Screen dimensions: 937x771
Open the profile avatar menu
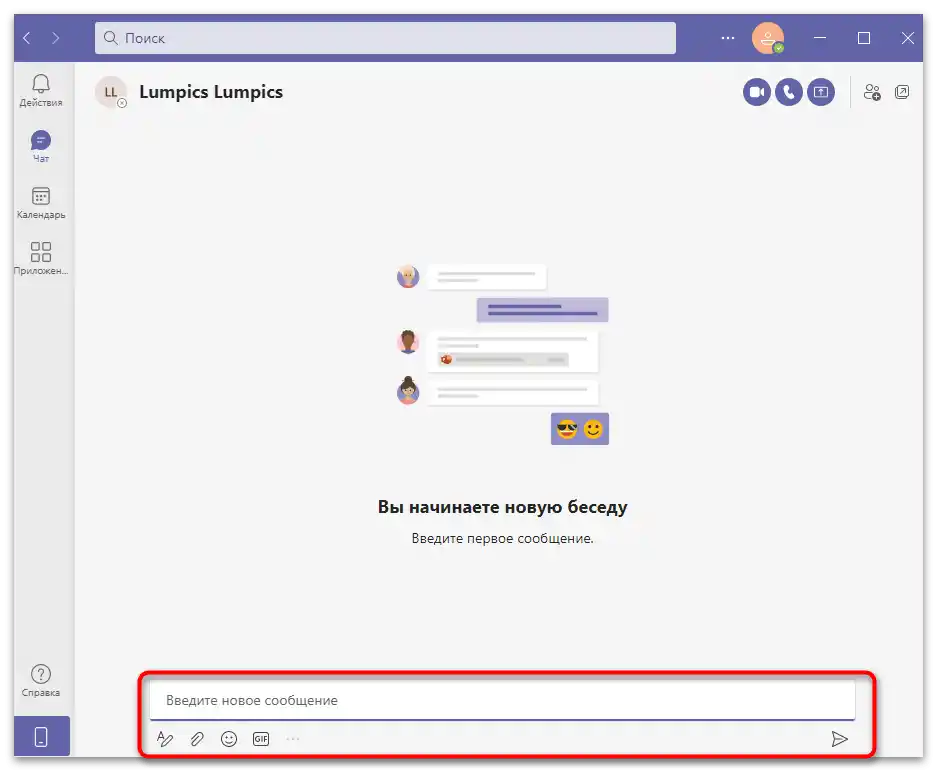click(x=768, y=38)
